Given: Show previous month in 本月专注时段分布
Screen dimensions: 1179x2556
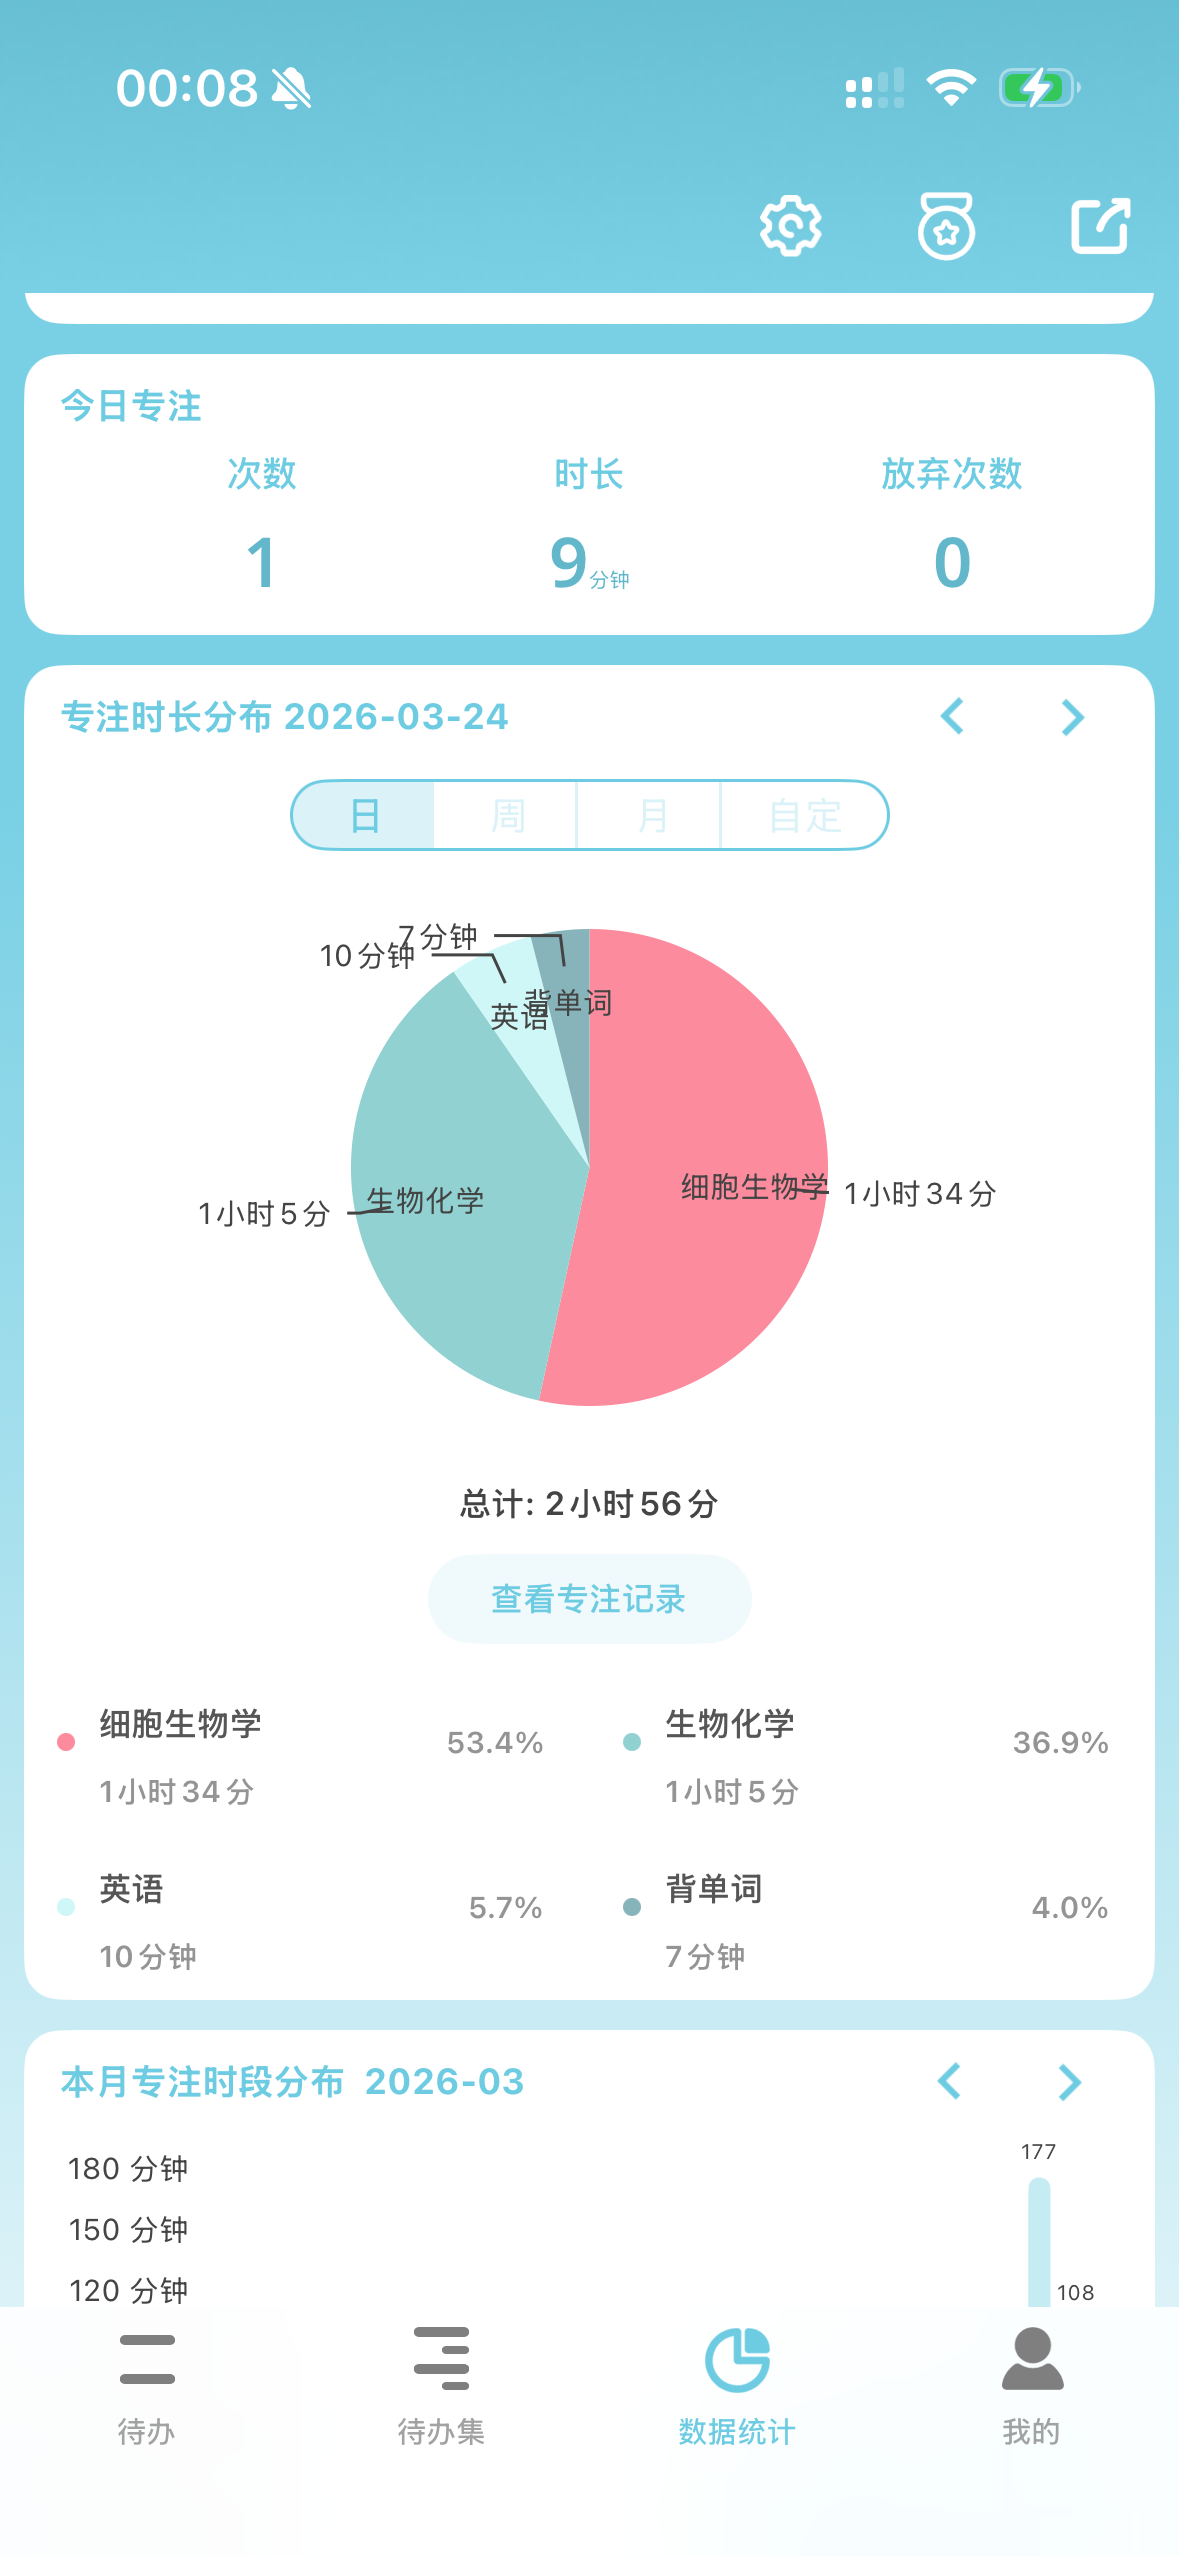Looking at the screenshot, I should pos(949,2082).
